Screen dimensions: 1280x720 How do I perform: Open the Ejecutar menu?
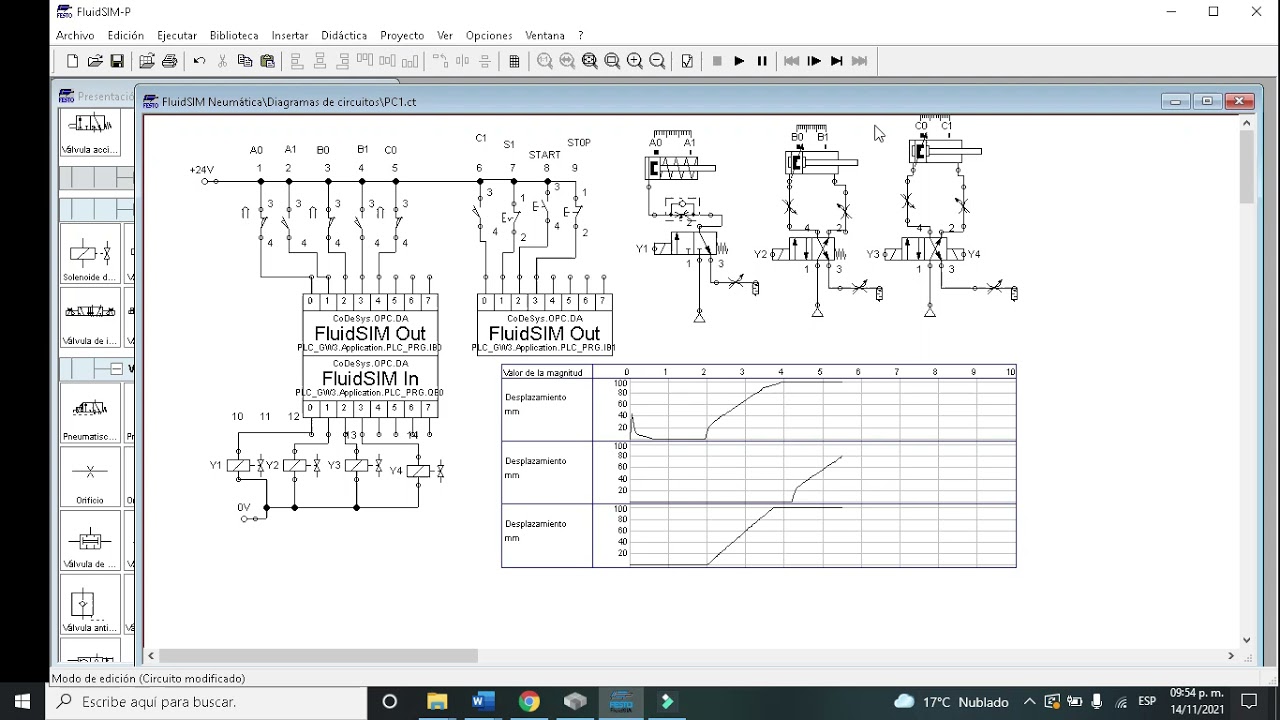[x=177, y=35]
